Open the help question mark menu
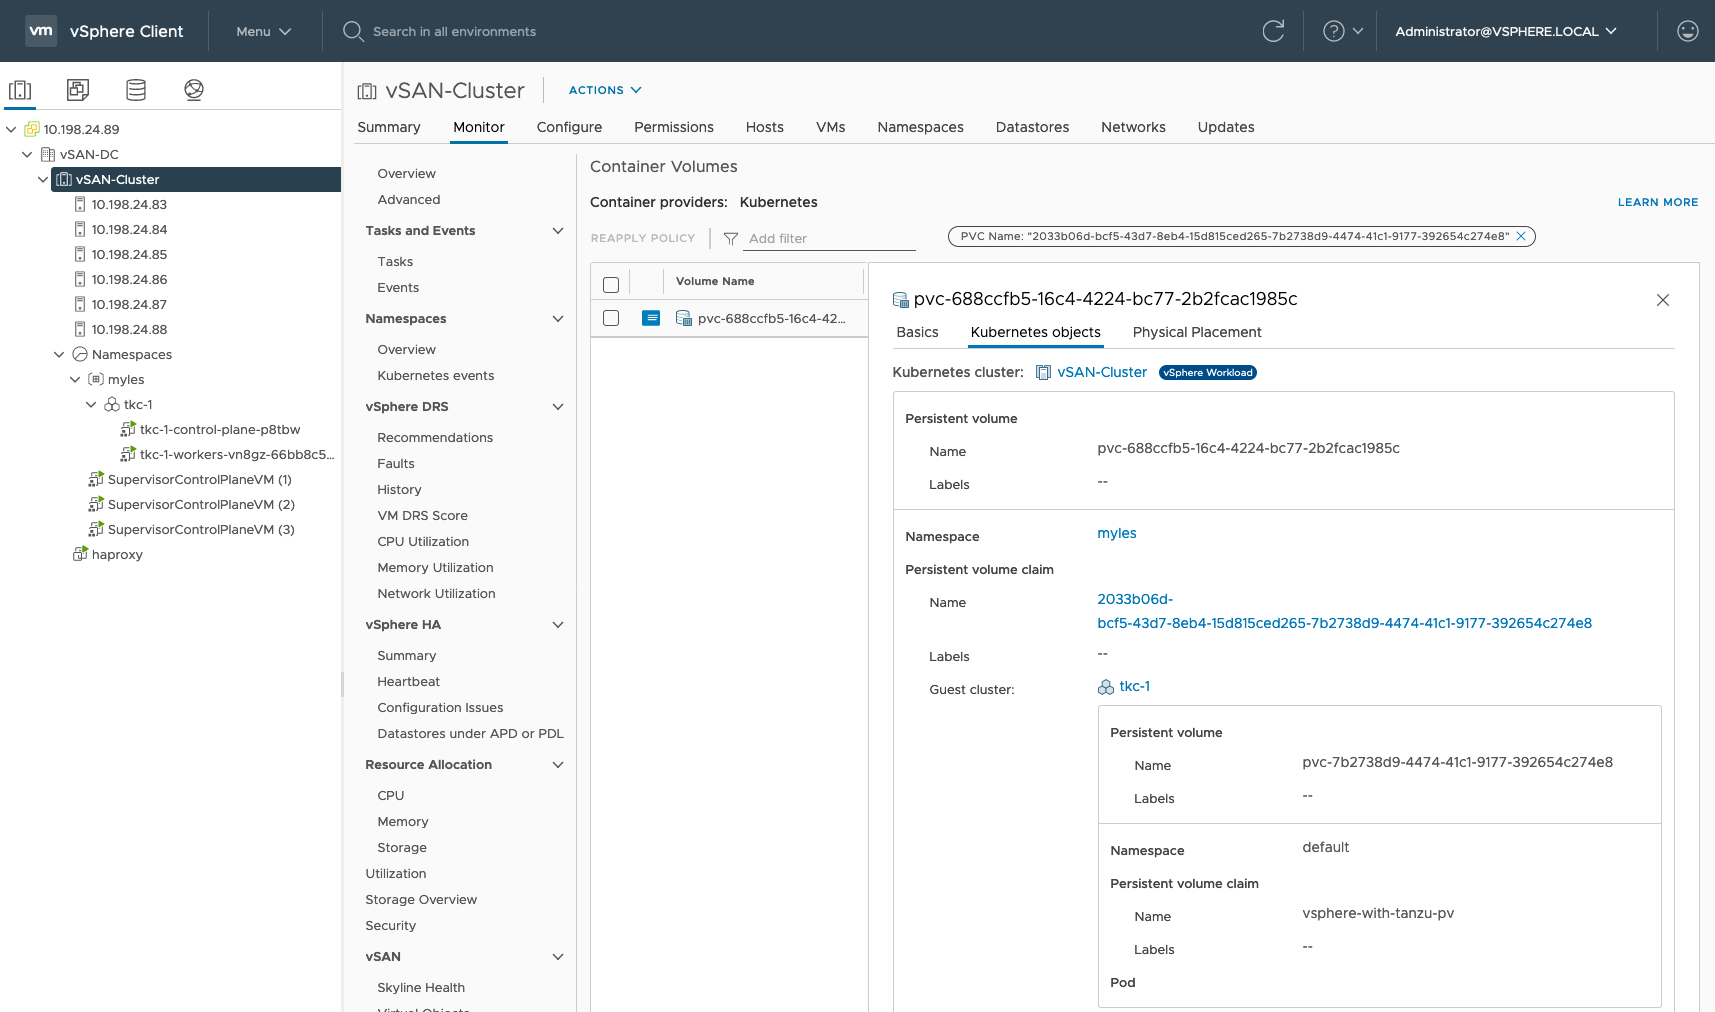The image size is (1715, 1012). coord(1342,31)
